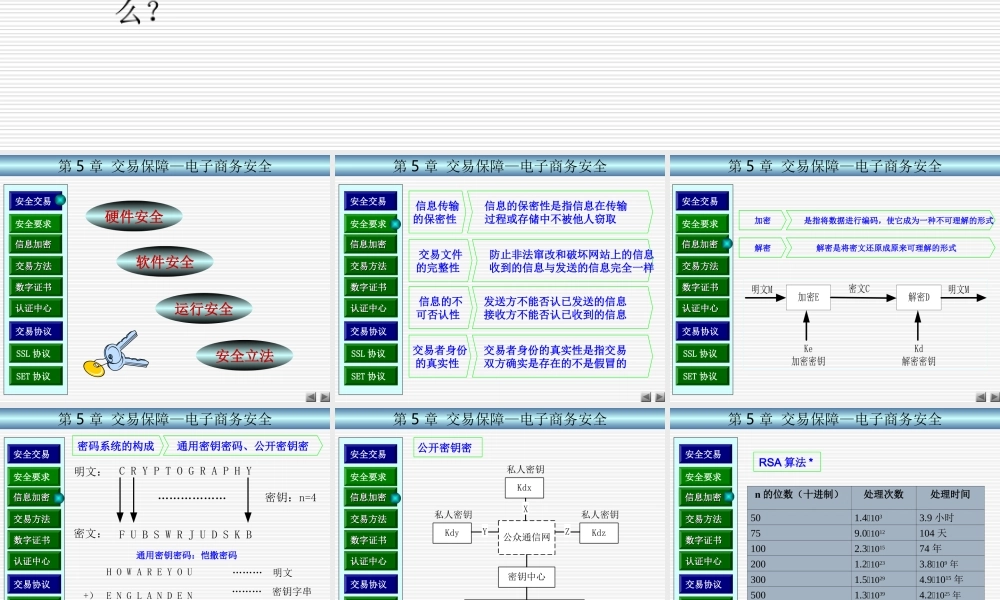Toggle 信息加密 selection on the RSA slide
The image size is (1000, 600).
pyautogui.click(x=702, y=496)
